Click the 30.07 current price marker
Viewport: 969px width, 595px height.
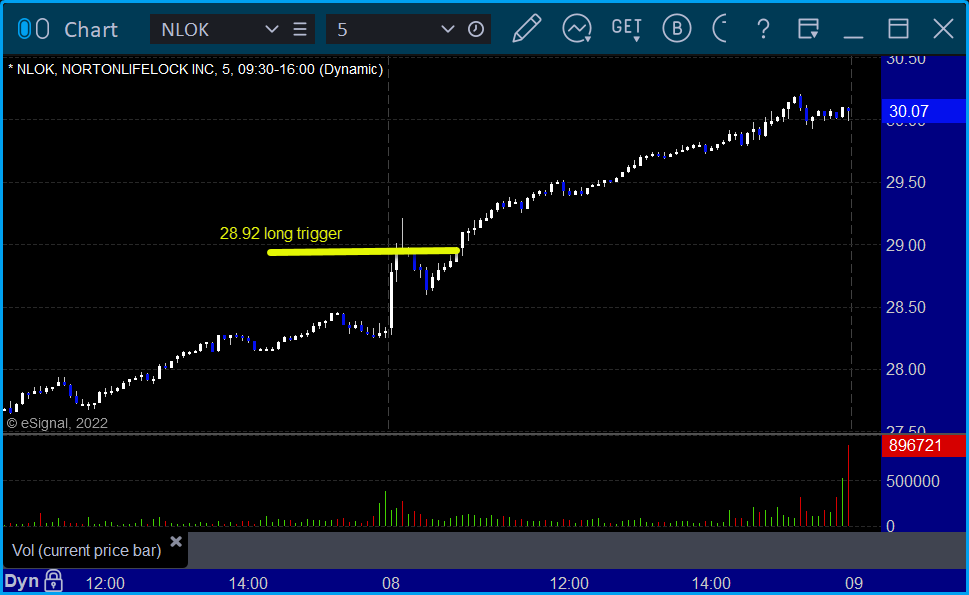(923, 111)
